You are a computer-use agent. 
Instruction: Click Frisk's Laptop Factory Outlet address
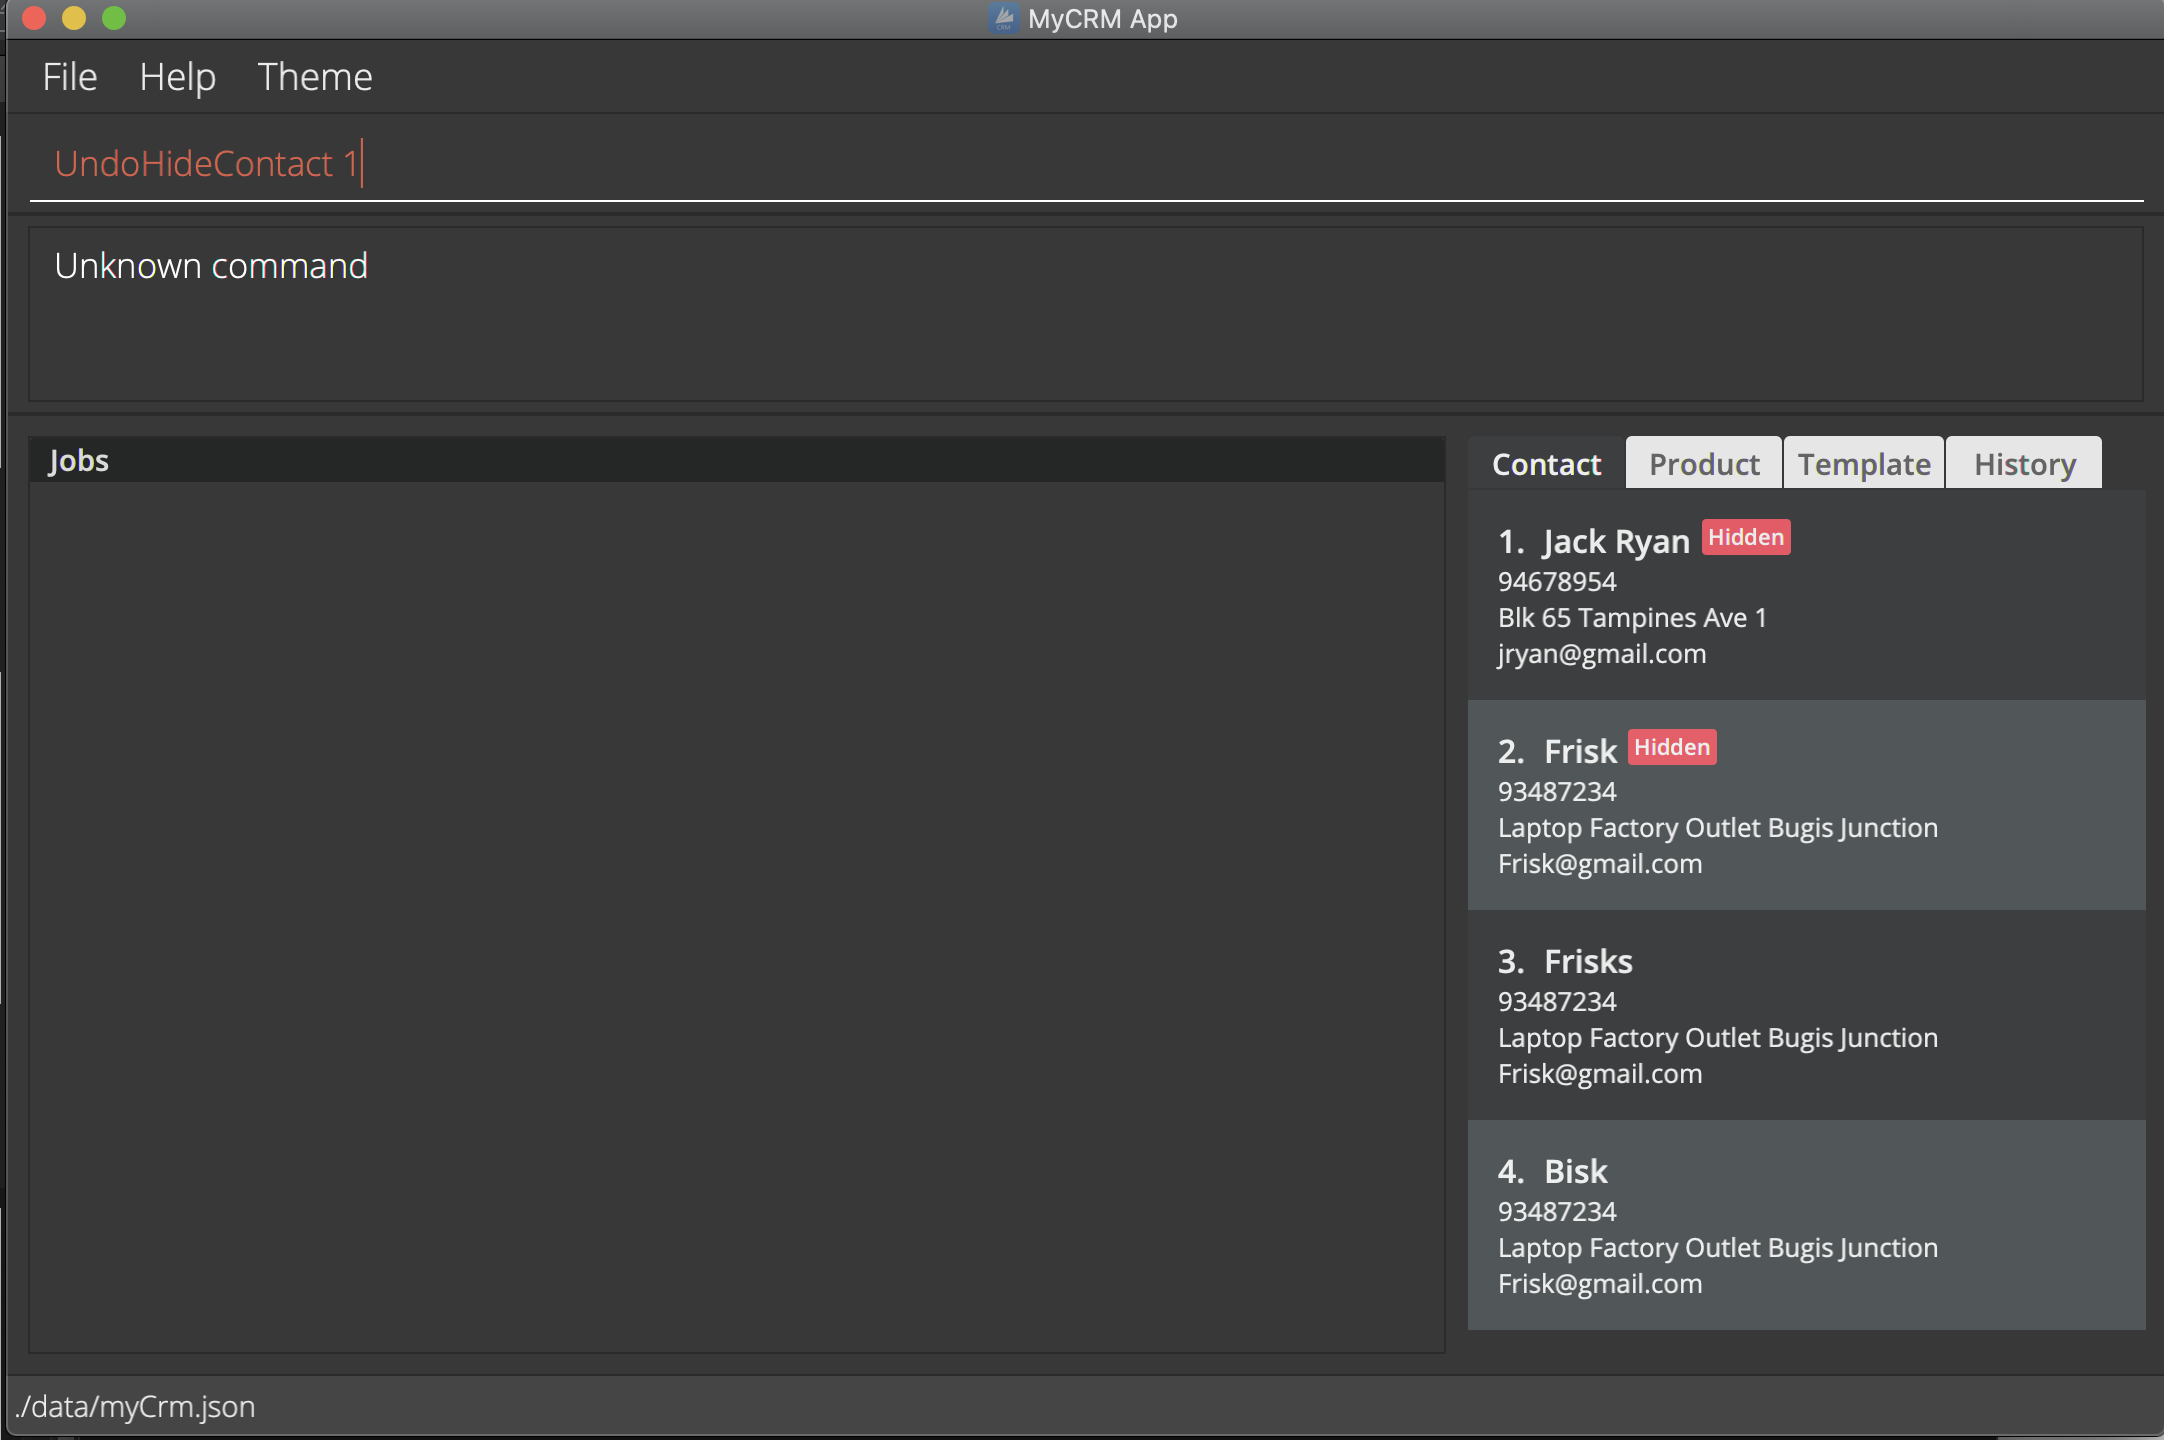(1718, 828)
